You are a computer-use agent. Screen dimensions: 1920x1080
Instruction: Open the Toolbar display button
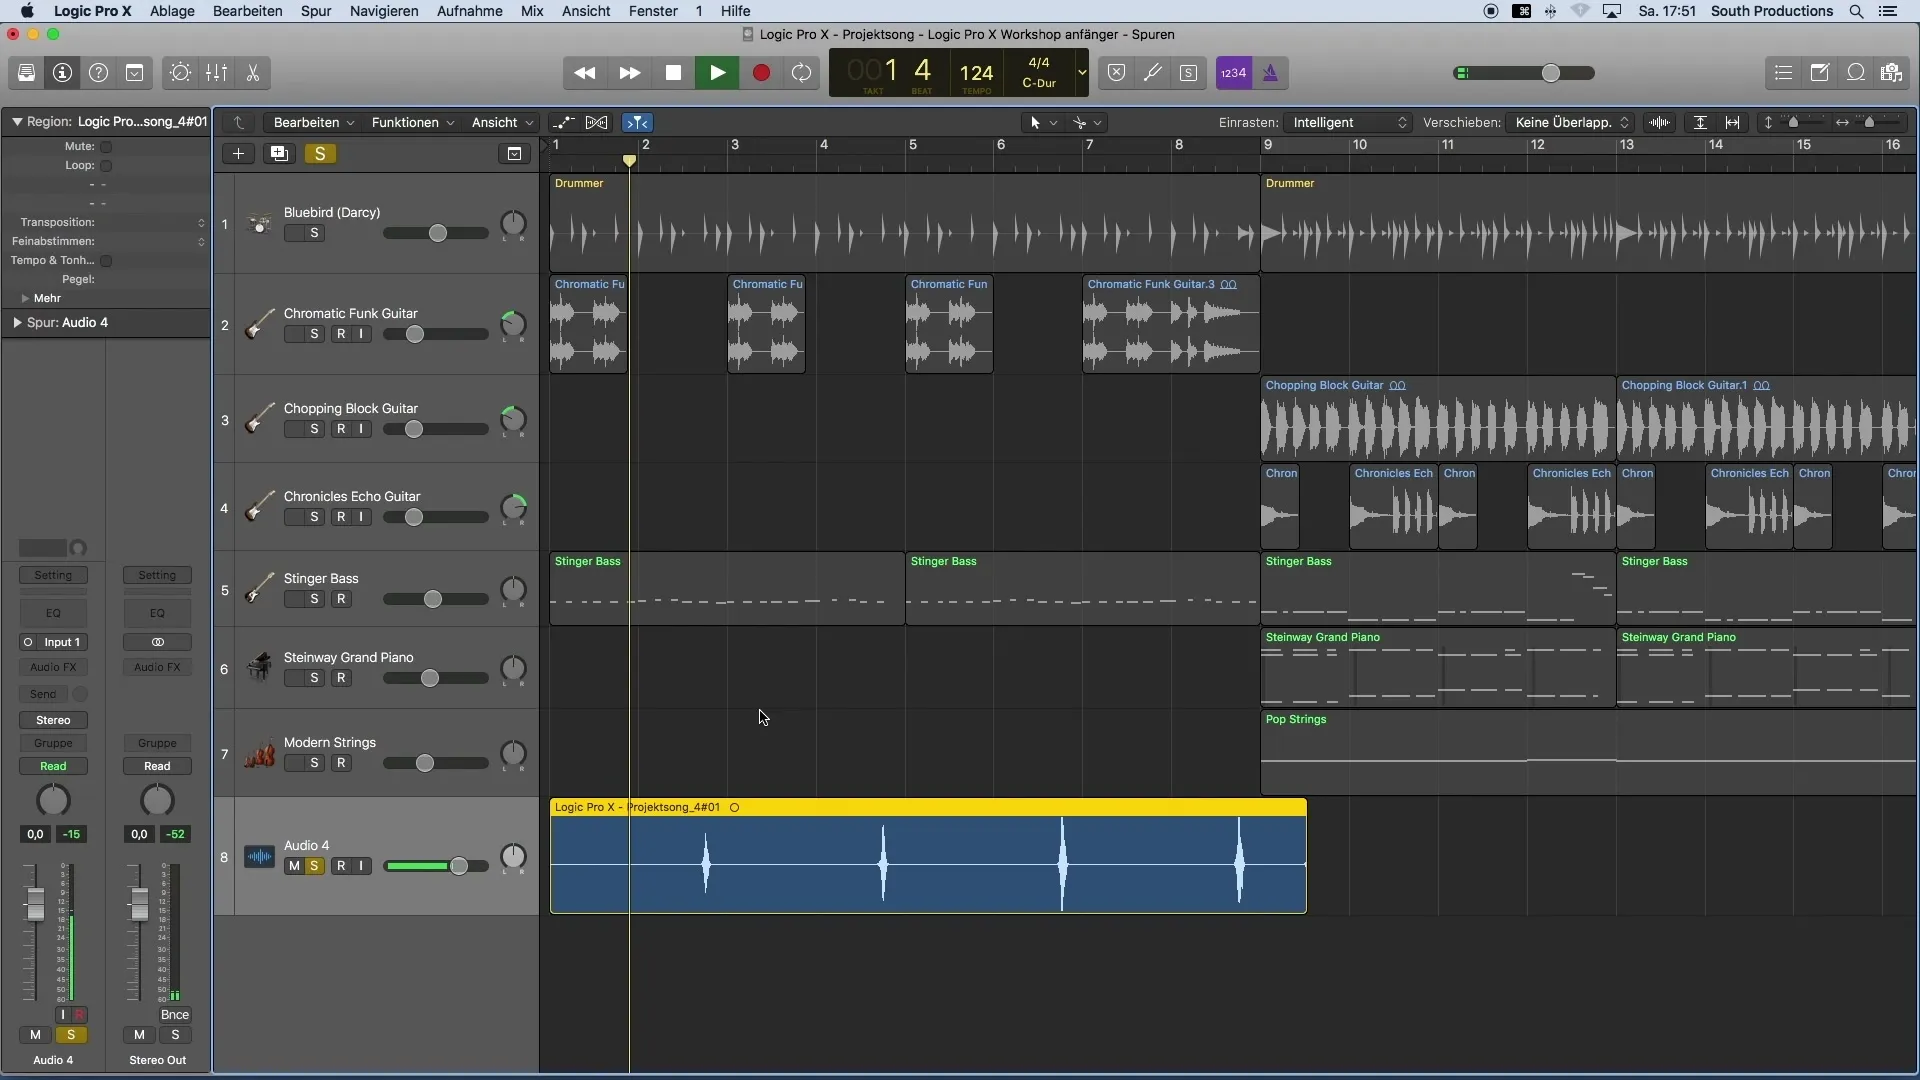(135, 73)
